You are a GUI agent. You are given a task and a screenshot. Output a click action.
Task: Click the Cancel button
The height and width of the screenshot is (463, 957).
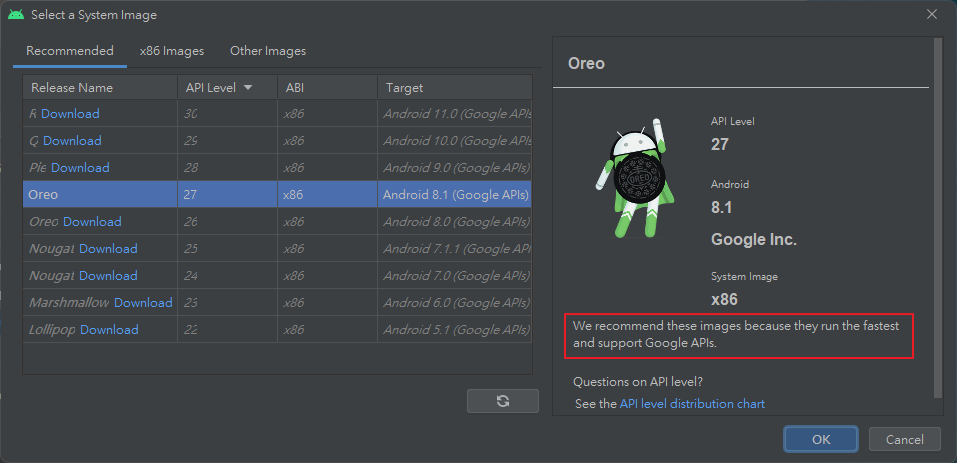[905, 439]
